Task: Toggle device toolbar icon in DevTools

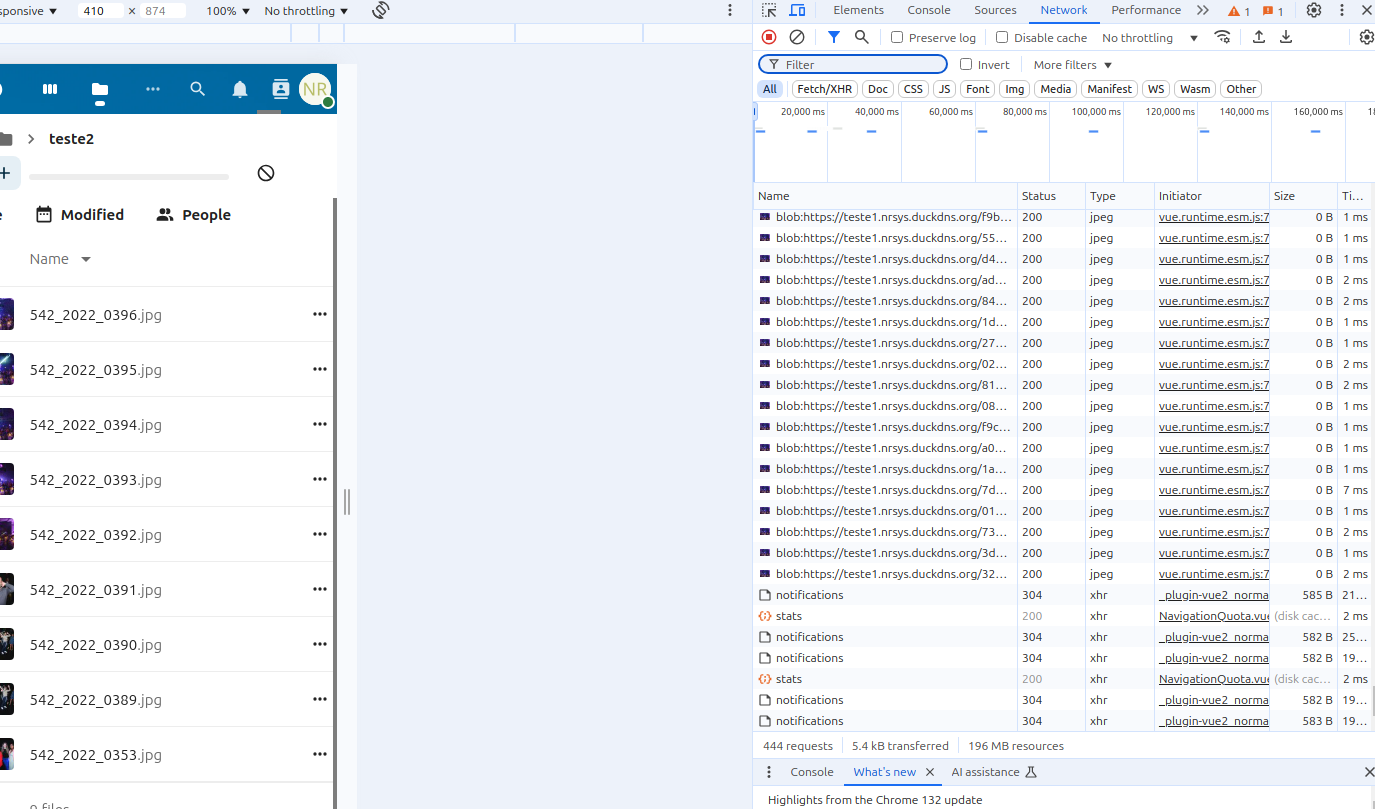Action: (x=797, y=10)
